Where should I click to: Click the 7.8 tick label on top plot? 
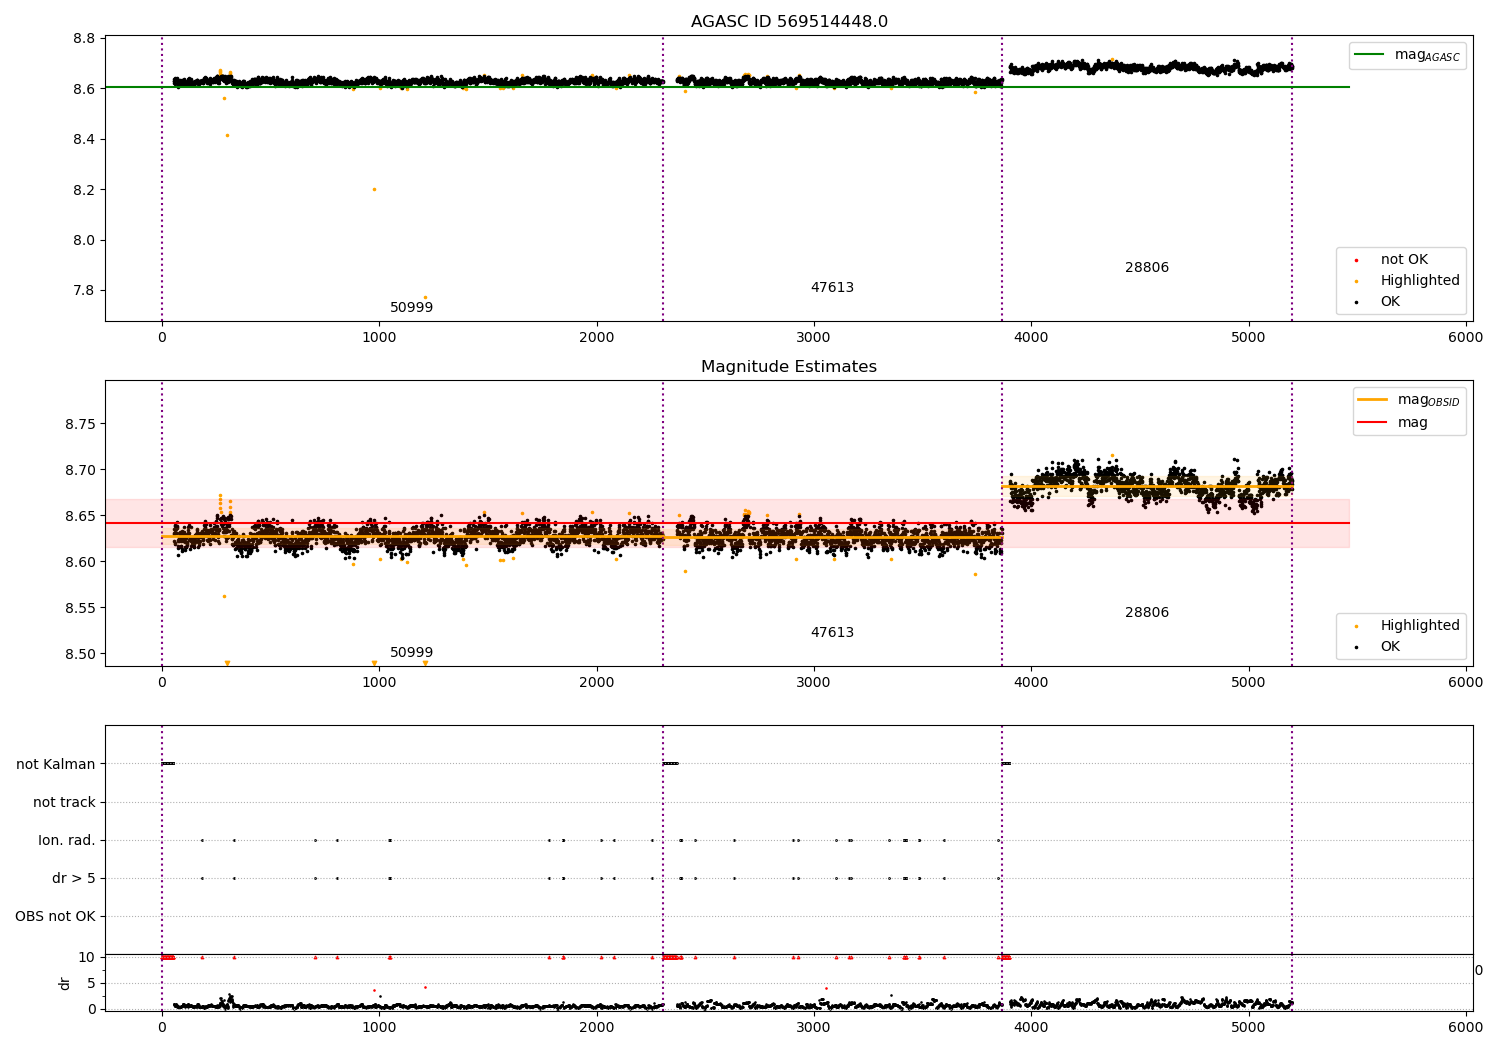pyautogui.click(x=84, y=291)
